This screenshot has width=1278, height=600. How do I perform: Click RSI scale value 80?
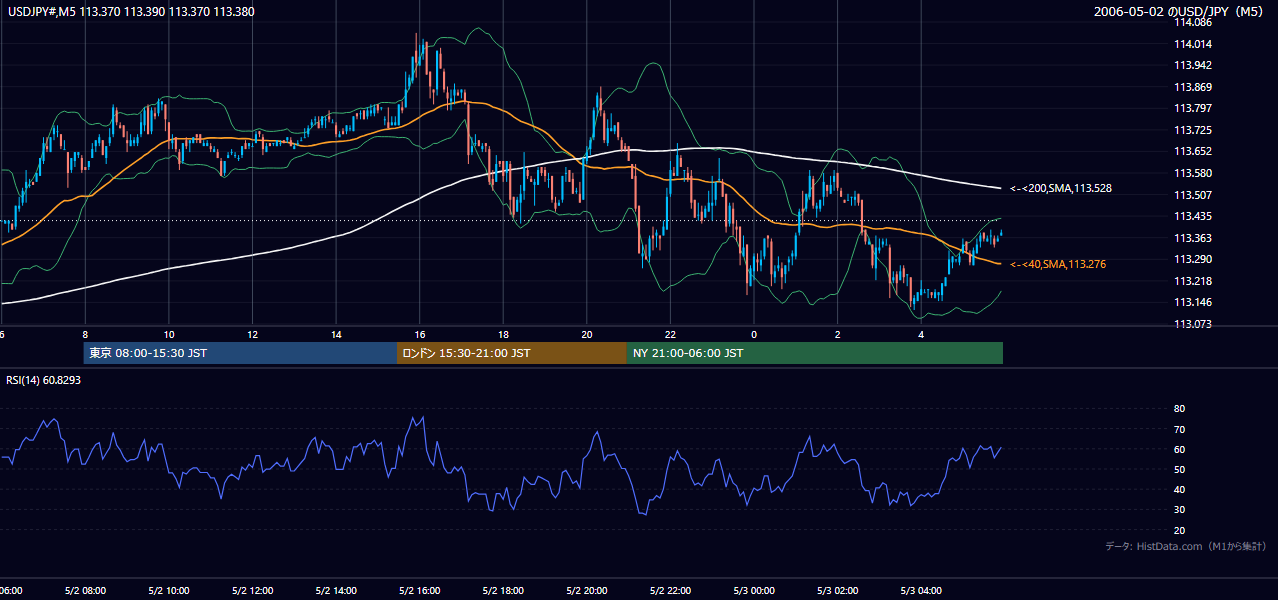pyautogui.click(x=1179, y=409)
